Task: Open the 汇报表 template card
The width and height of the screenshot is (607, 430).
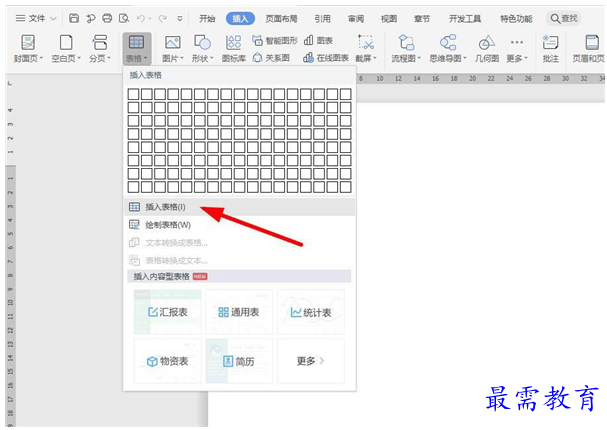Action: [168, 312]
